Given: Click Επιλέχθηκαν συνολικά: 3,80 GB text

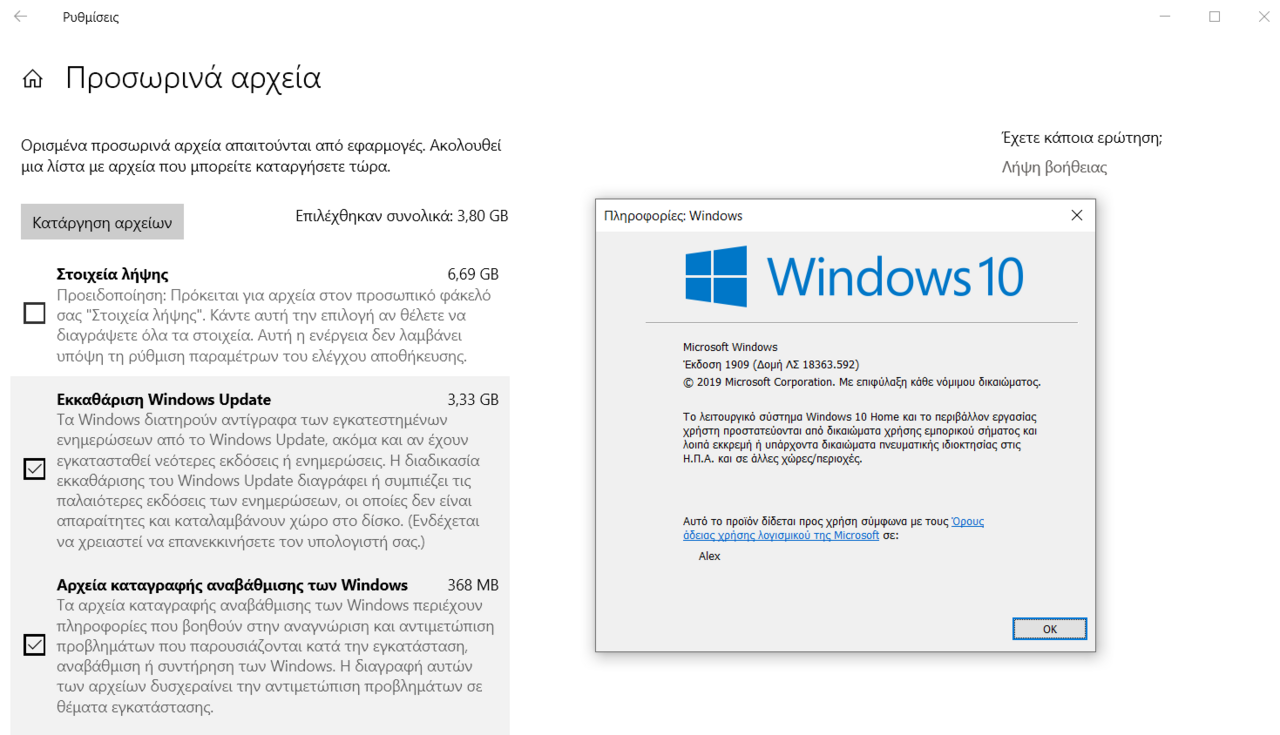Looking at the screenshot, I should (x=402, y=216).
